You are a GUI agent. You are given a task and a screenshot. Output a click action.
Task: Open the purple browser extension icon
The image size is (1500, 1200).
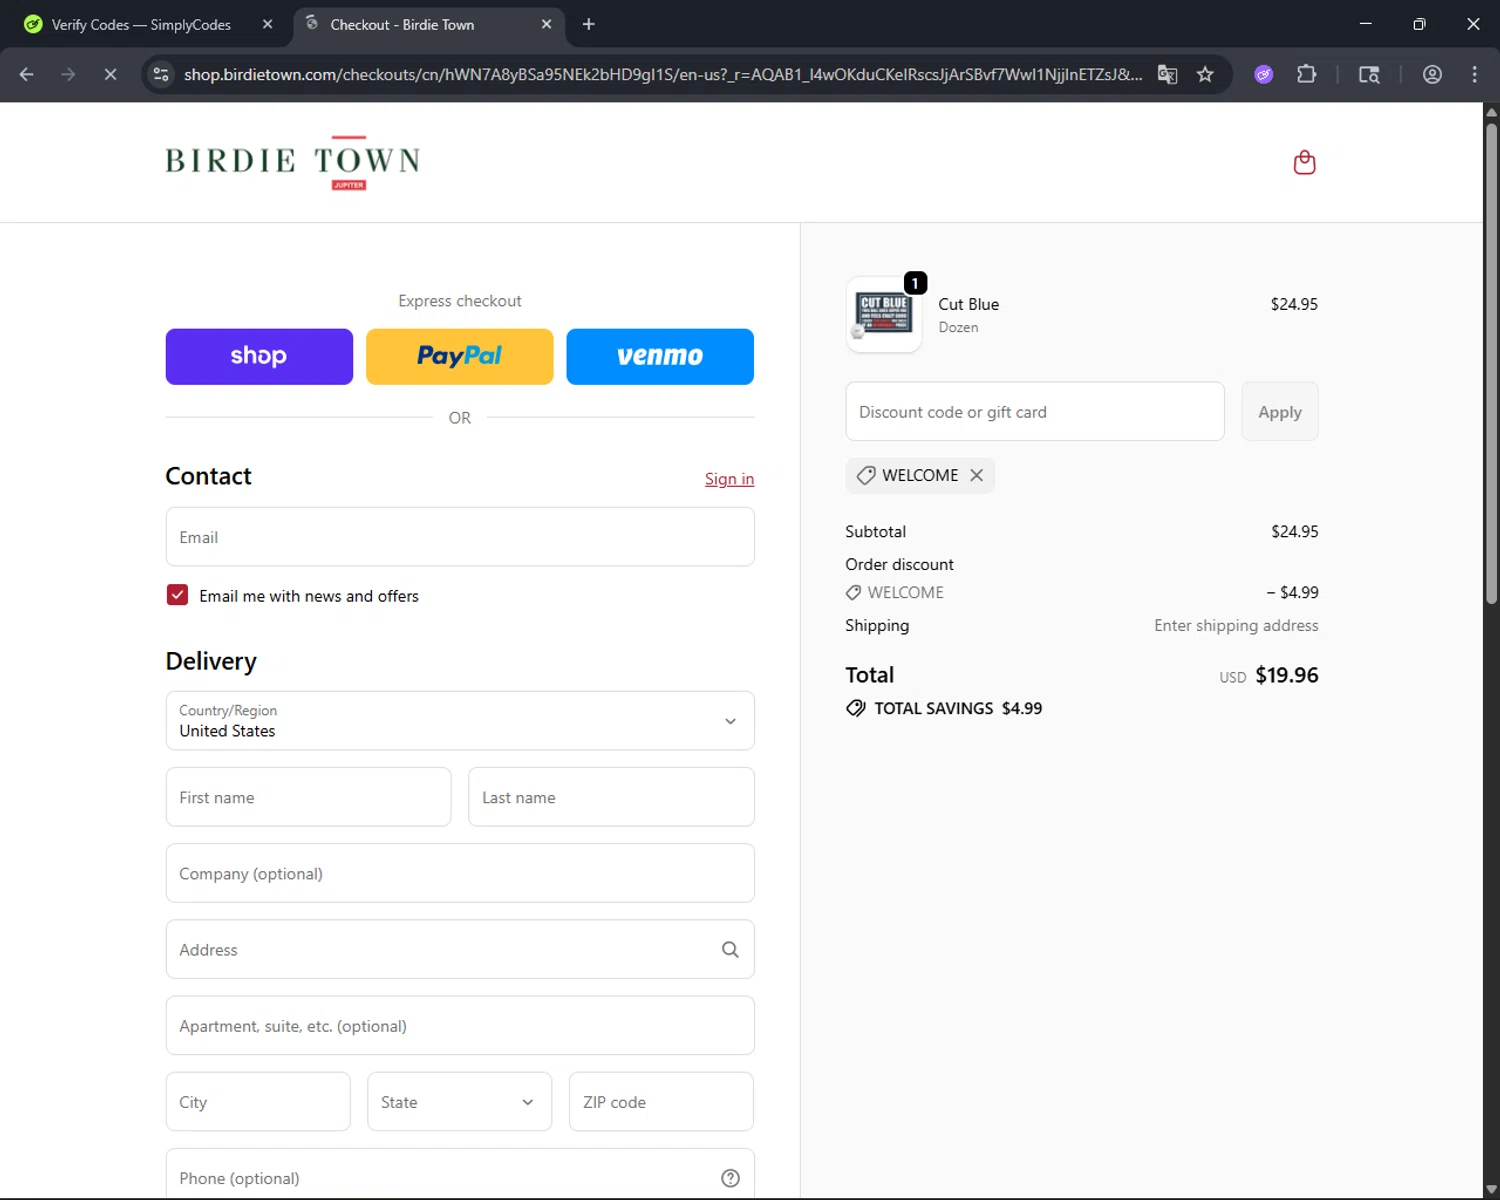click(1264, 74)
